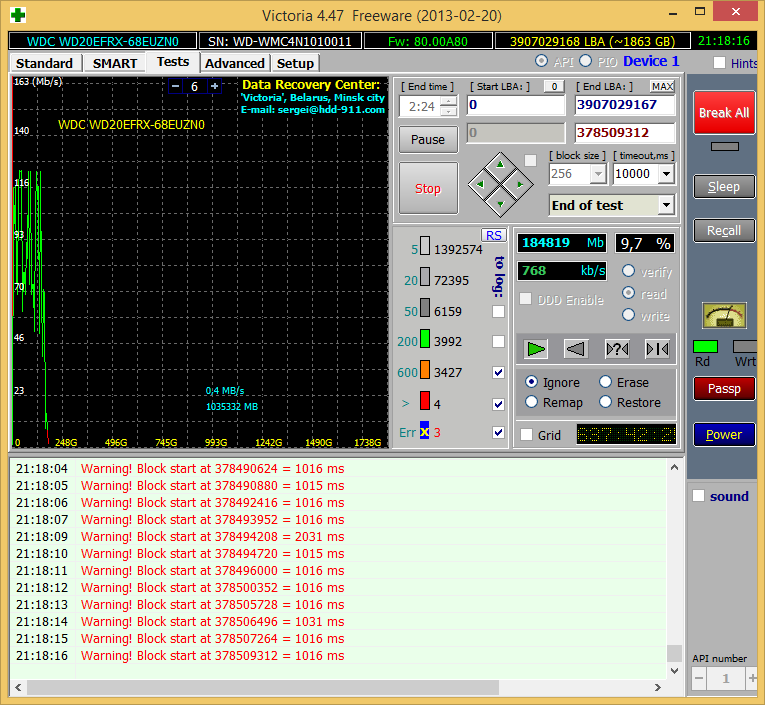Click the Break All button
The height and width of the screenshot is (705, 765).
click(724, 113)
